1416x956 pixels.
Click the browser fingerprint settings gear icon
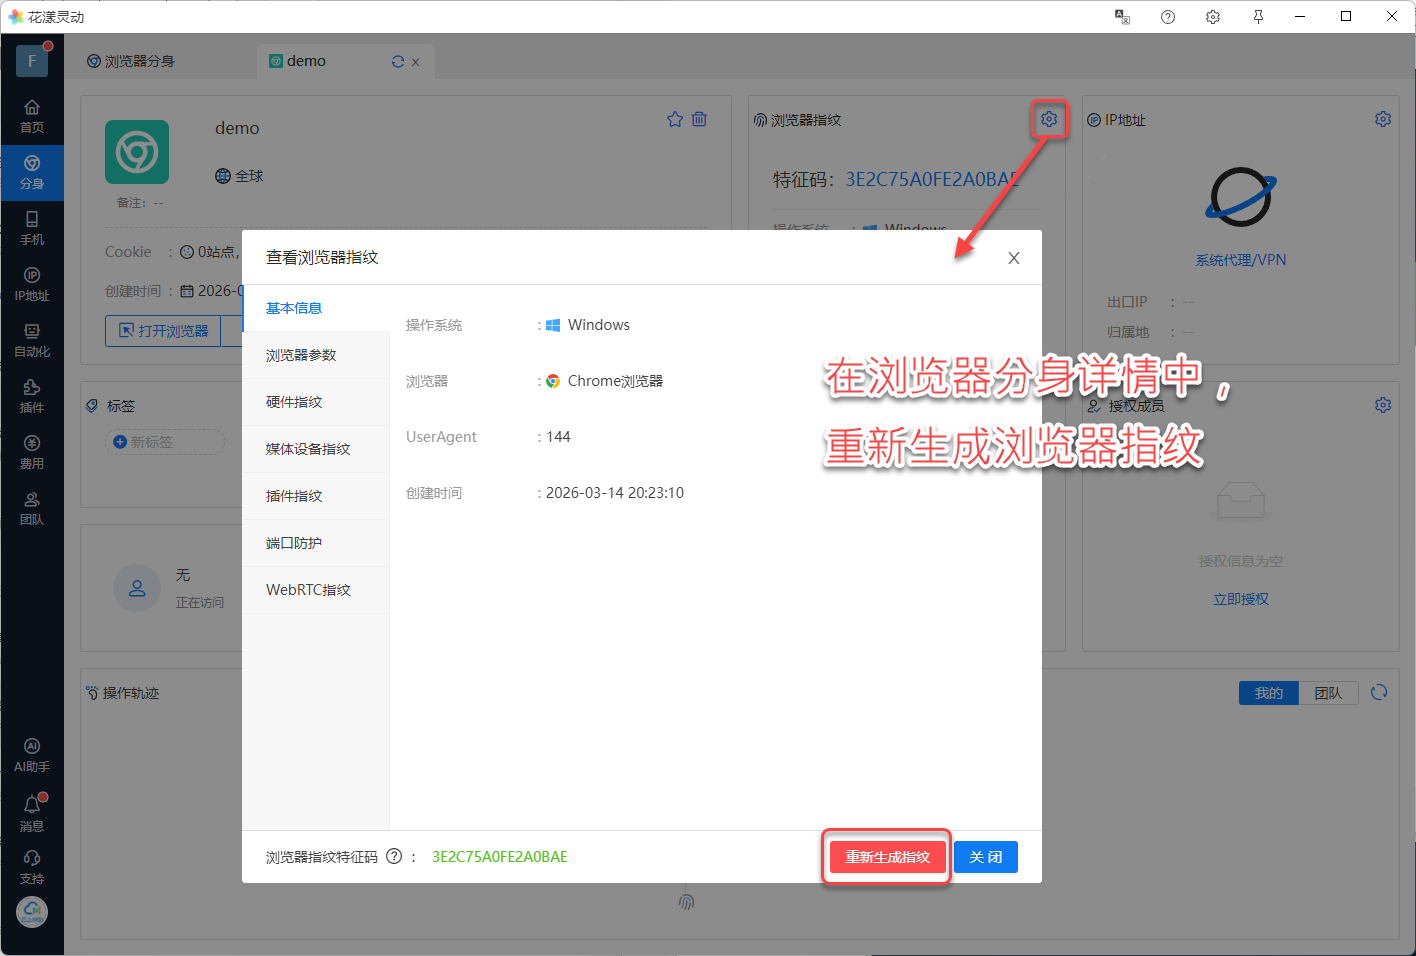1048,119
